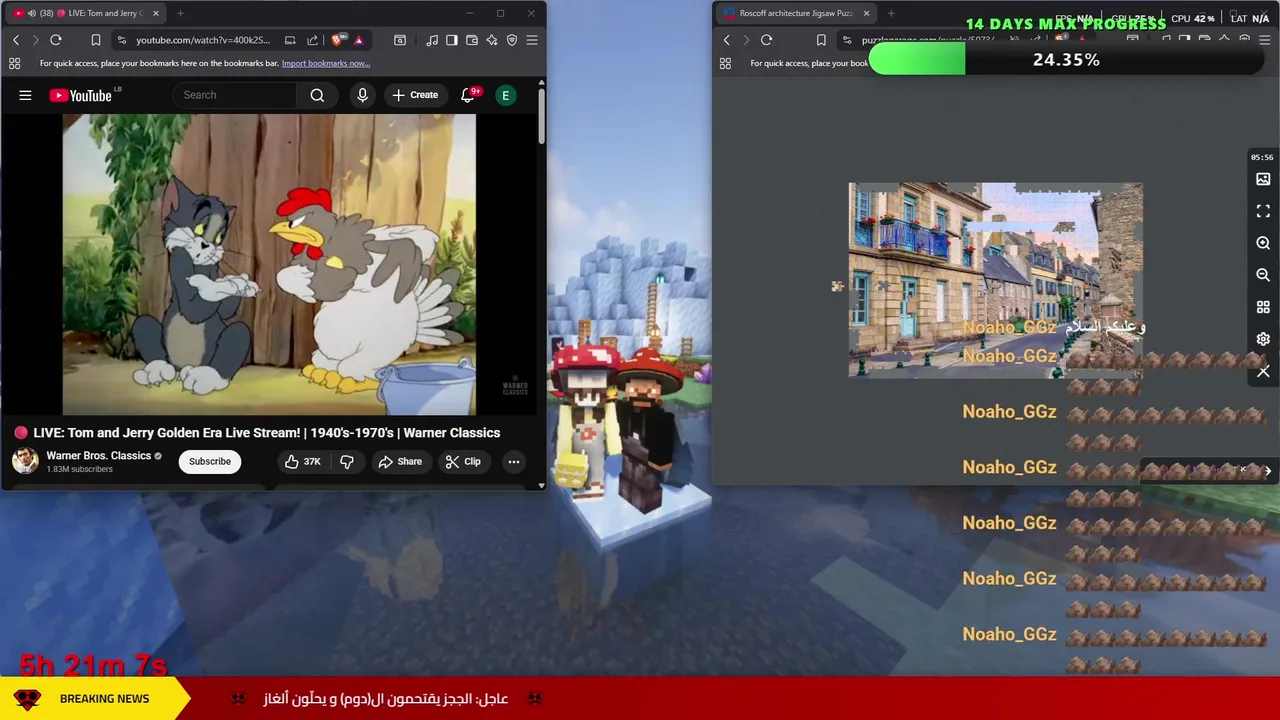This screenshot has width=1280, height=720.
Task: Subscribe to Warner Bros. Classics
Action: click(210, 461)
